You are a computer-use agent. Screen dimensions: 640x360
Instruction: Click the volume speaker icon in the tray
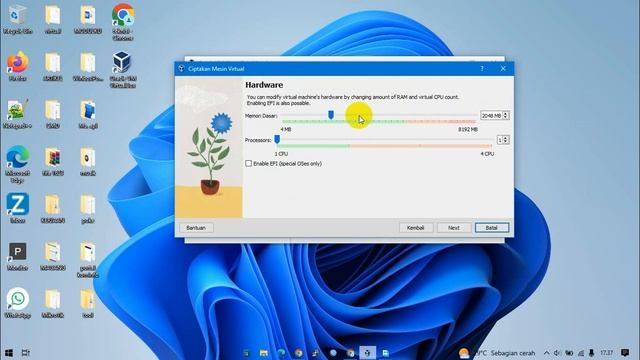557,353
